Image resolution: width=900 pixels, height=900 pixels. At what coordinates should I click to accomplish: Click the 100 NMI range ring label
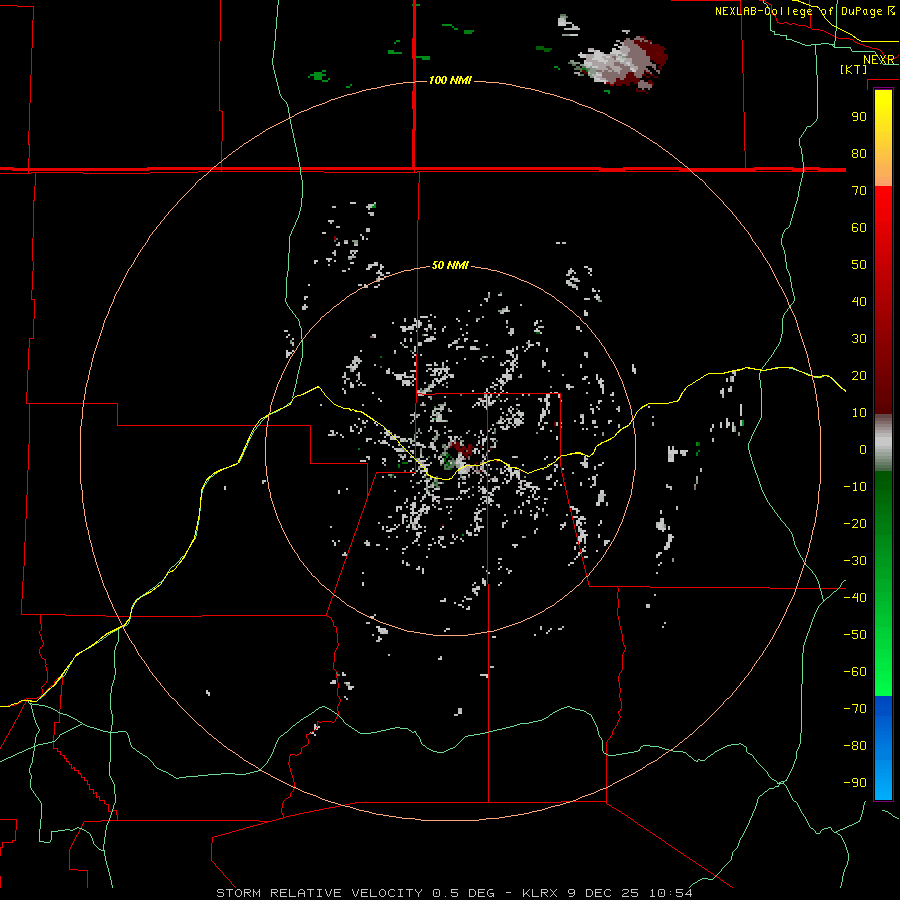(450, 80)
